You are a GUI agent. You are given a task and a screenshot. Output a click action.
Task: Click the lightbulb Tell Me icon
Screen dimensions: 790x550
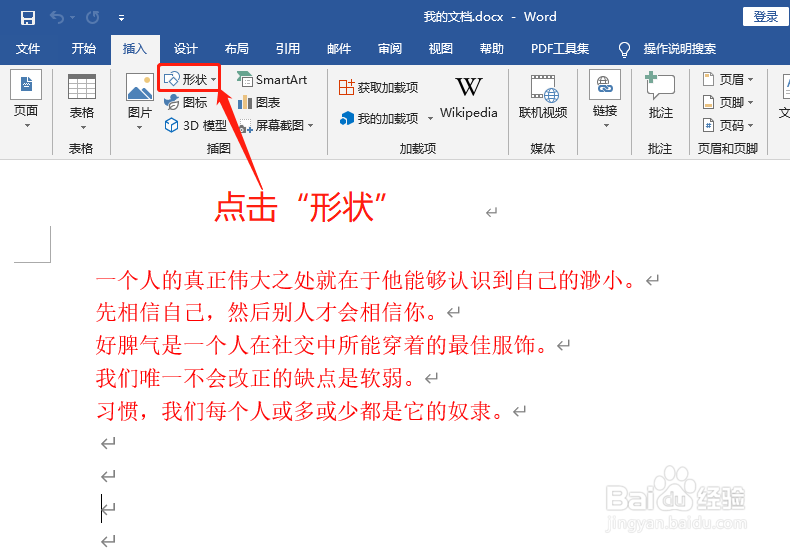pyautogui.click(x=624, y=49)
